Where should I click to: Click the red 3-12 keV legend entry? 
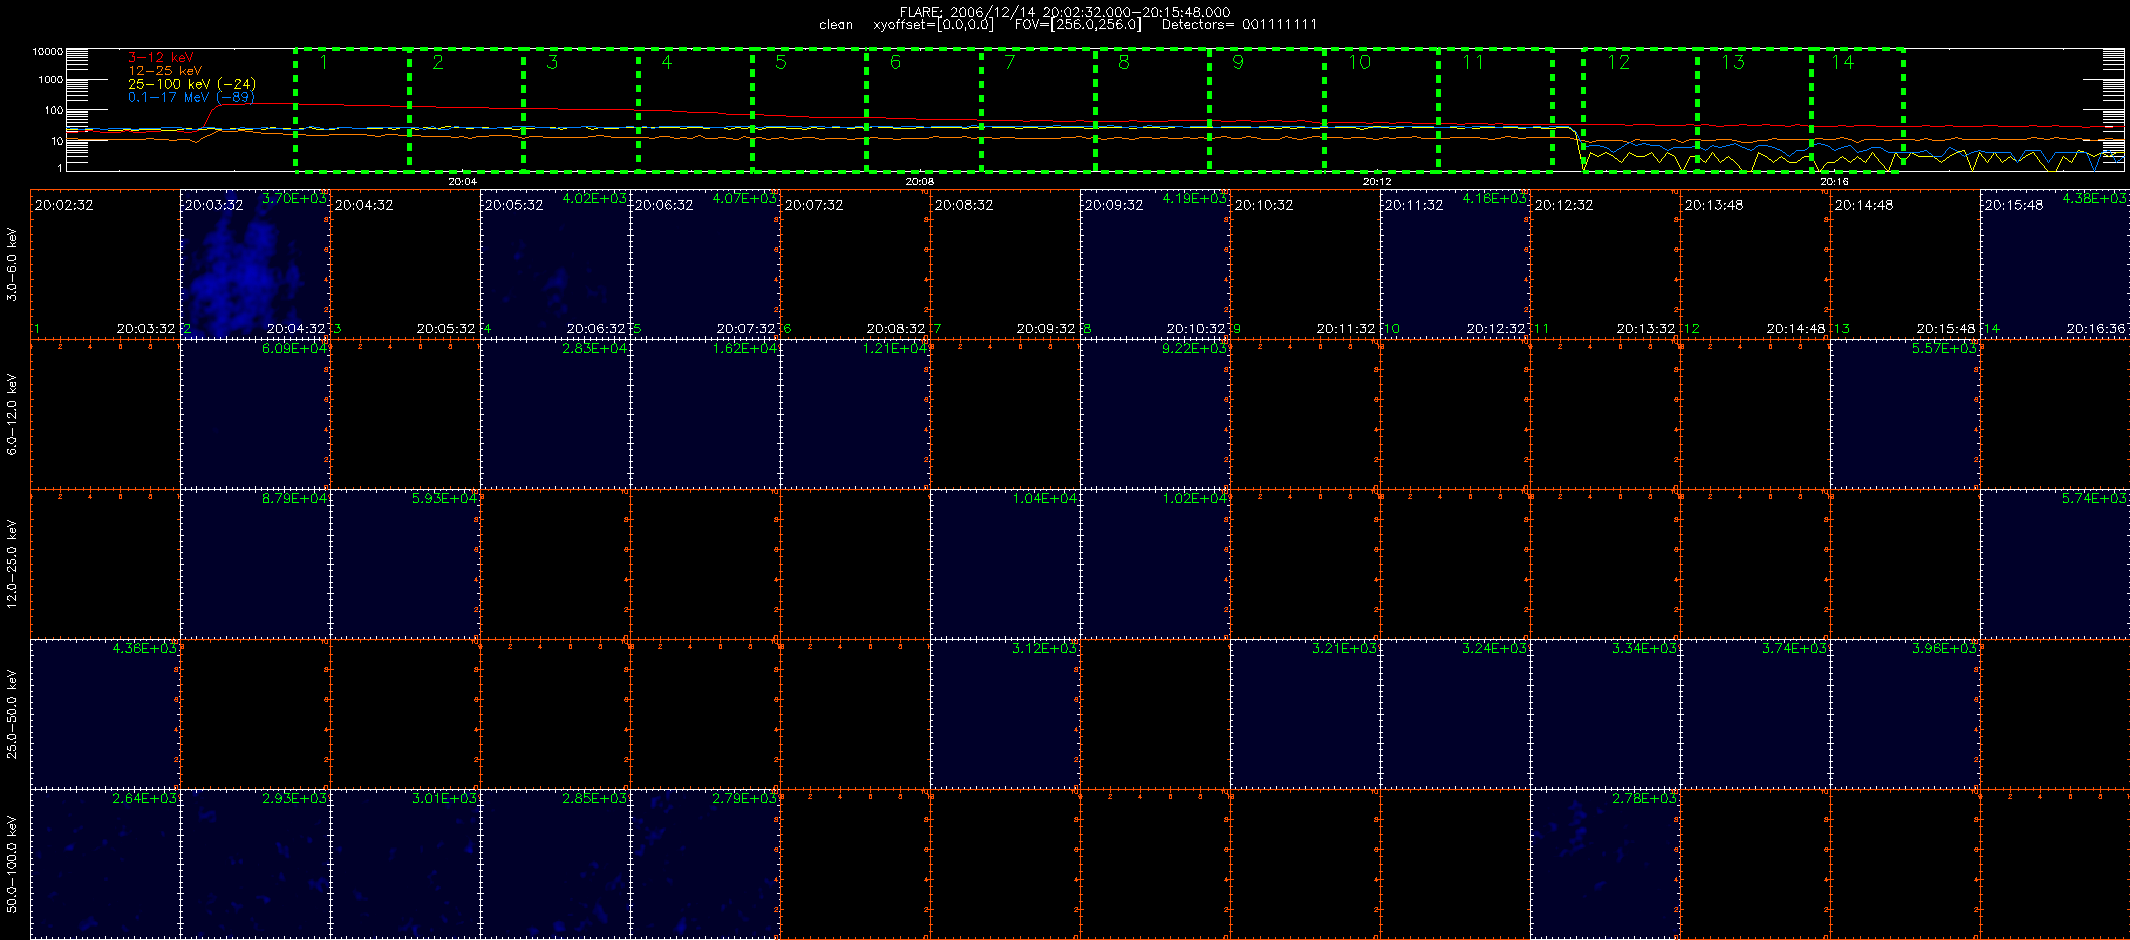pyautogui.click(x=160, y=58)
